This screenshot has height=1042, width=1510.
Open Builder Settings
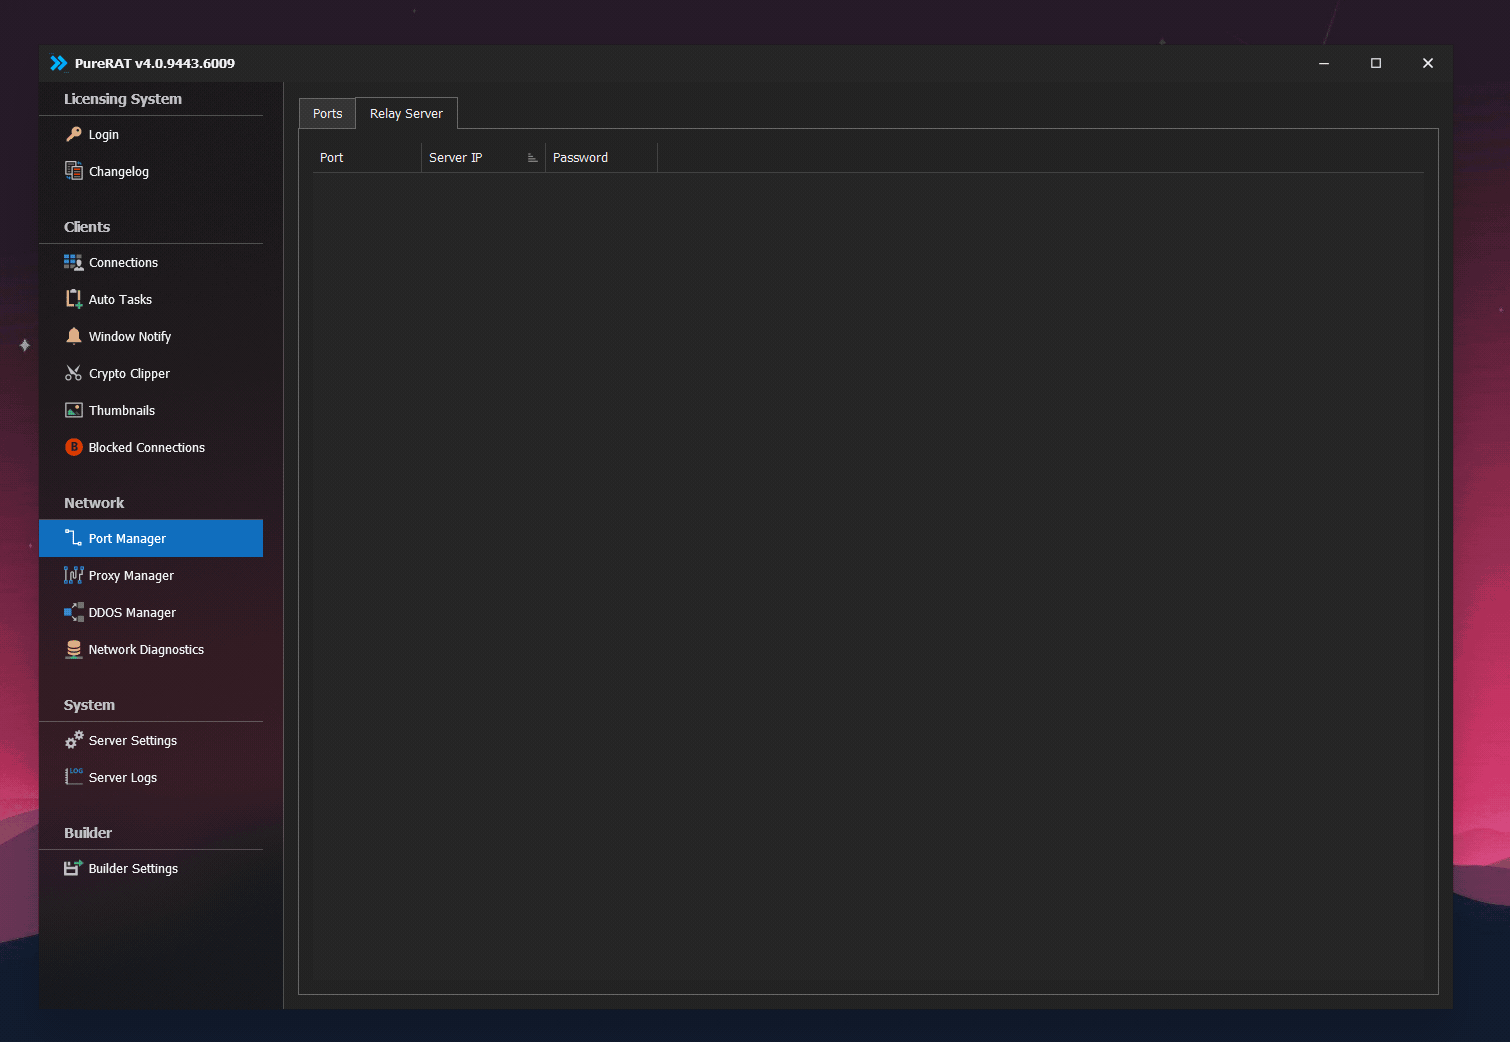pyautogui.click(x=151, y=868)
